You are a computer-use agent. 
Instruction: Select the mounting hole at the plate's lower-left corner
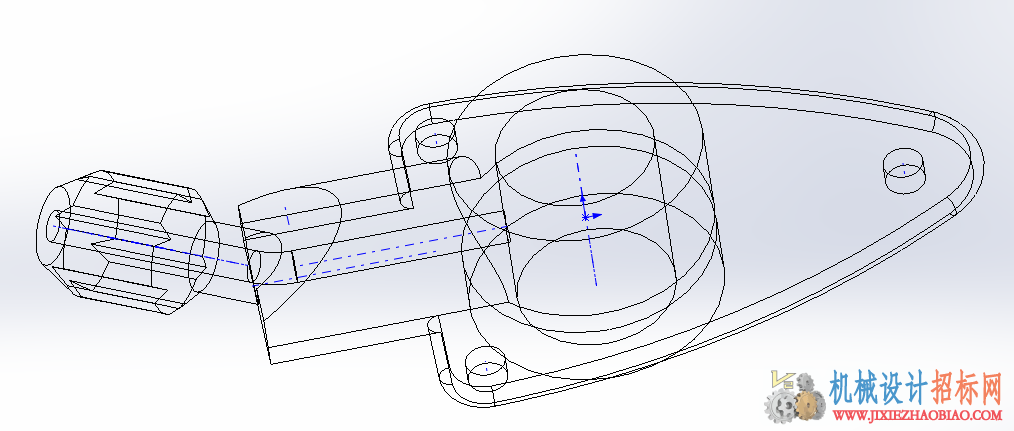click(x=486, y=367)
